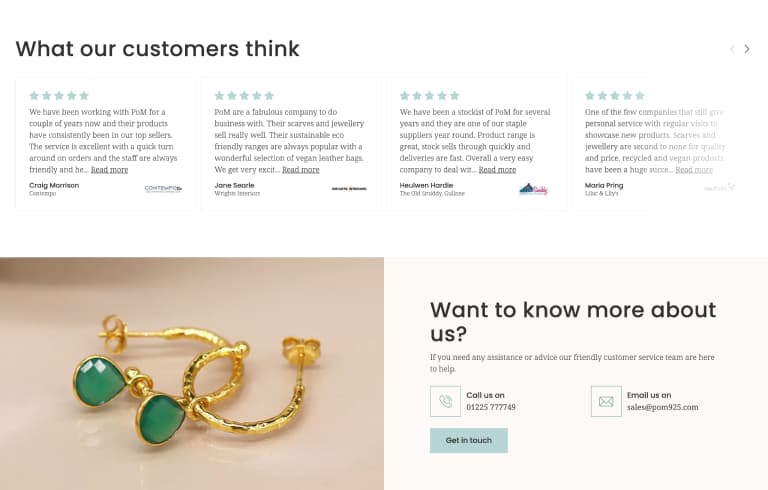Click the phone icon beside Call us on
768x490 pixels.
(445, 401)
